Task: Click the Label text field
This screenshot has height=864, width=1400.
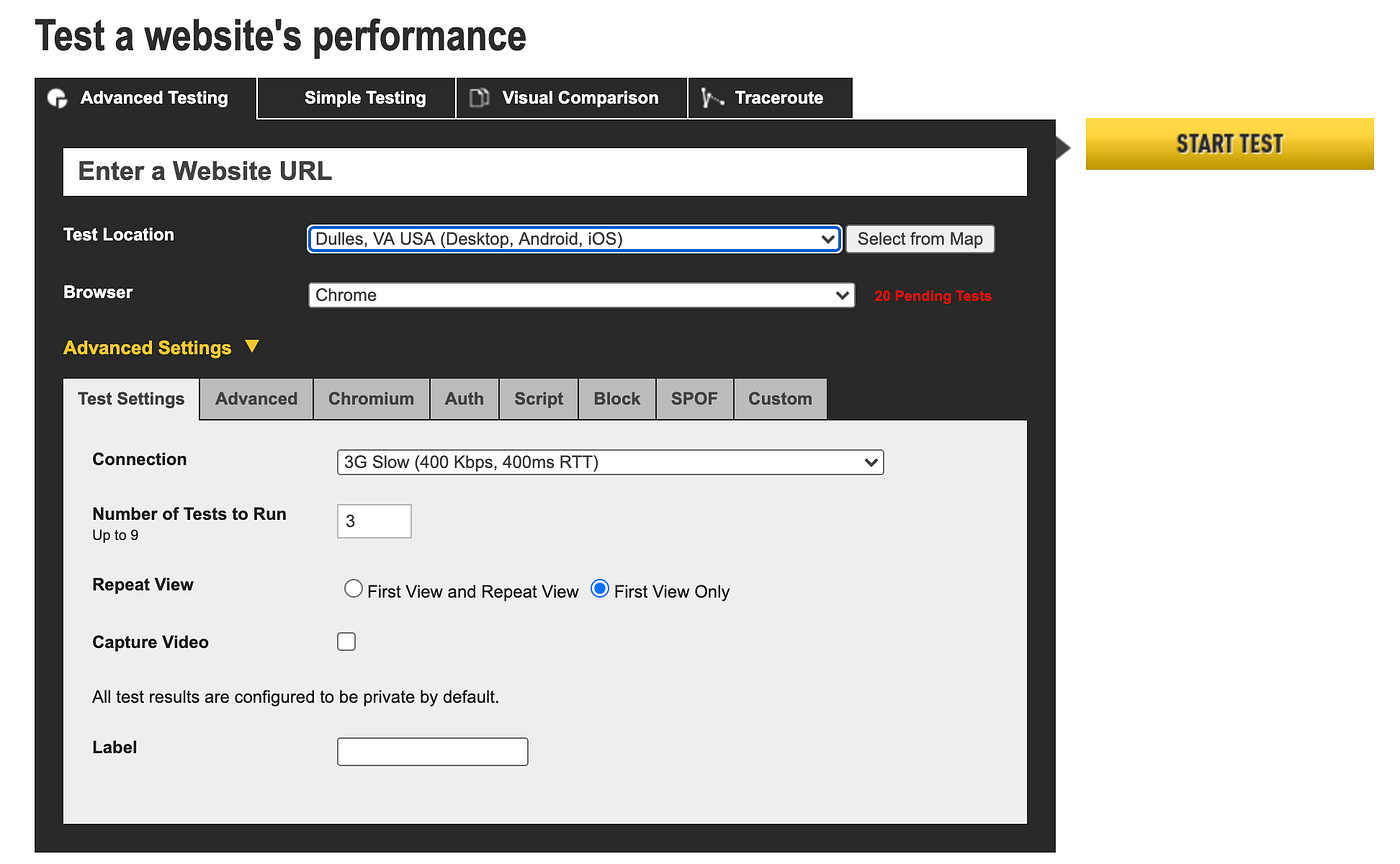Action: point(432,751)
